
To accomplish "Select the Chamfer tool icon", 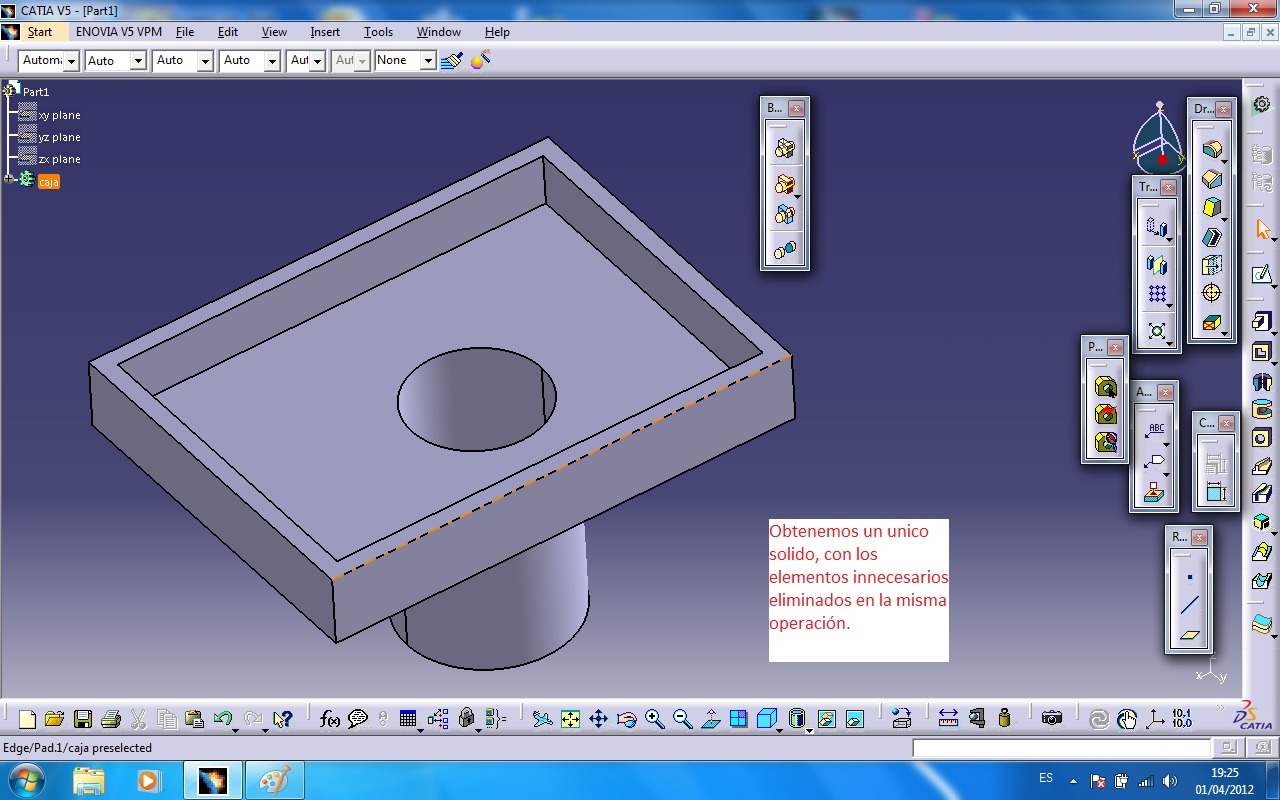I will [1212, 180].
